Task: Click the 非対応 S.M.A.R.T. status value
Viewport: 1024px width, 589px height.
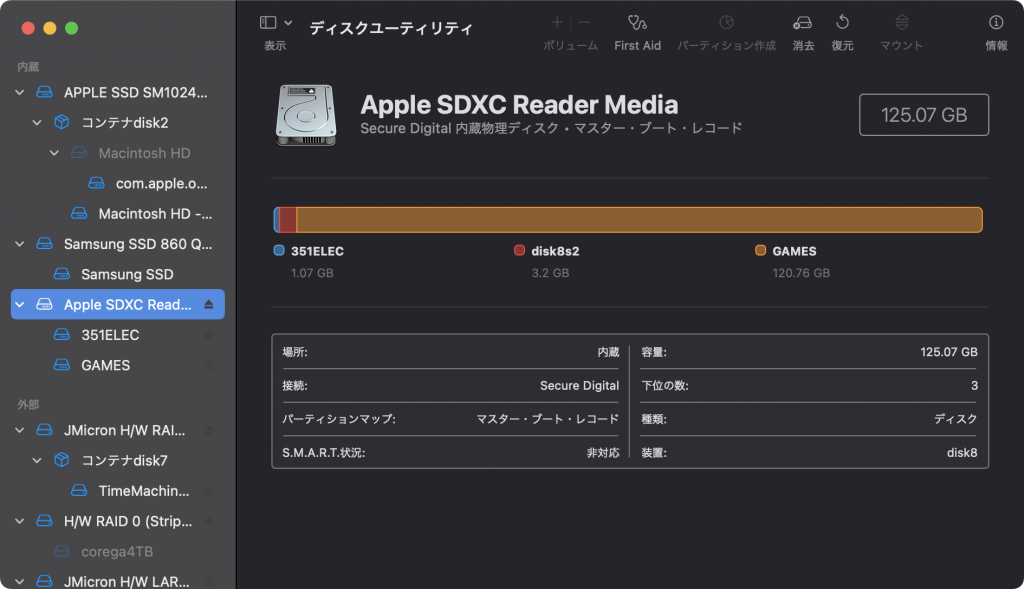Action: point(603,453)
